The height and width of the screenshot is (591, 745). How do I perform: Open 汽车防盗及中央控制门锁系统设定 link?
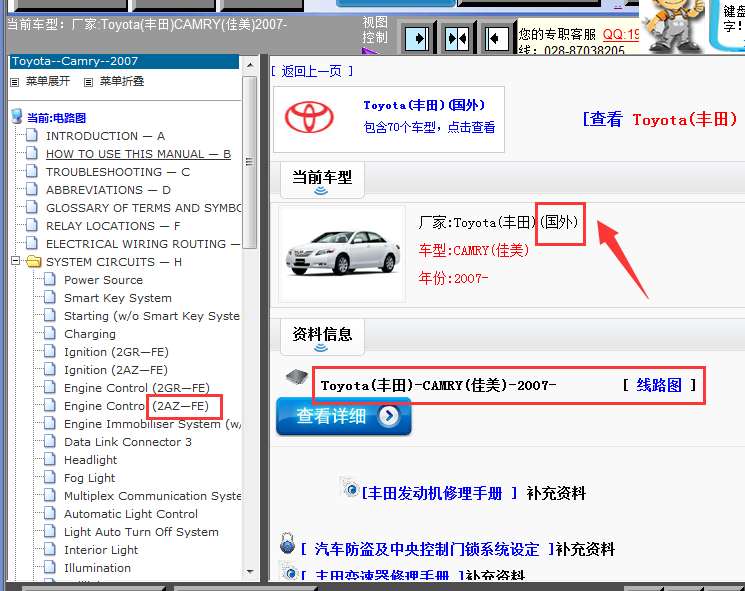(x=427, y=549)
